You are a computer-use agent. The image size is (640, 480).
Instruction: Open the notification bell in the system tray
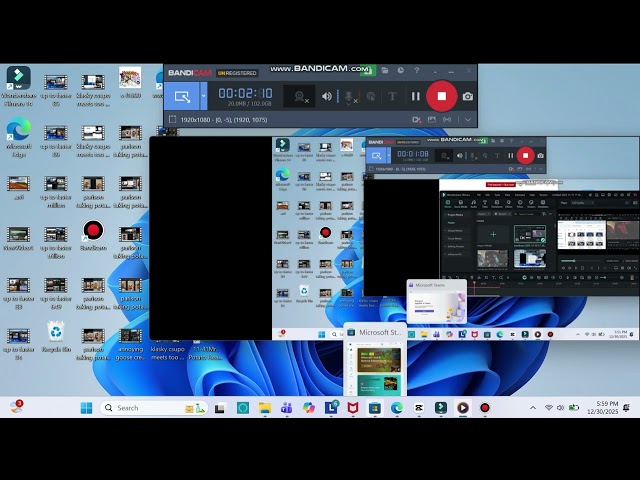(626, 407)
